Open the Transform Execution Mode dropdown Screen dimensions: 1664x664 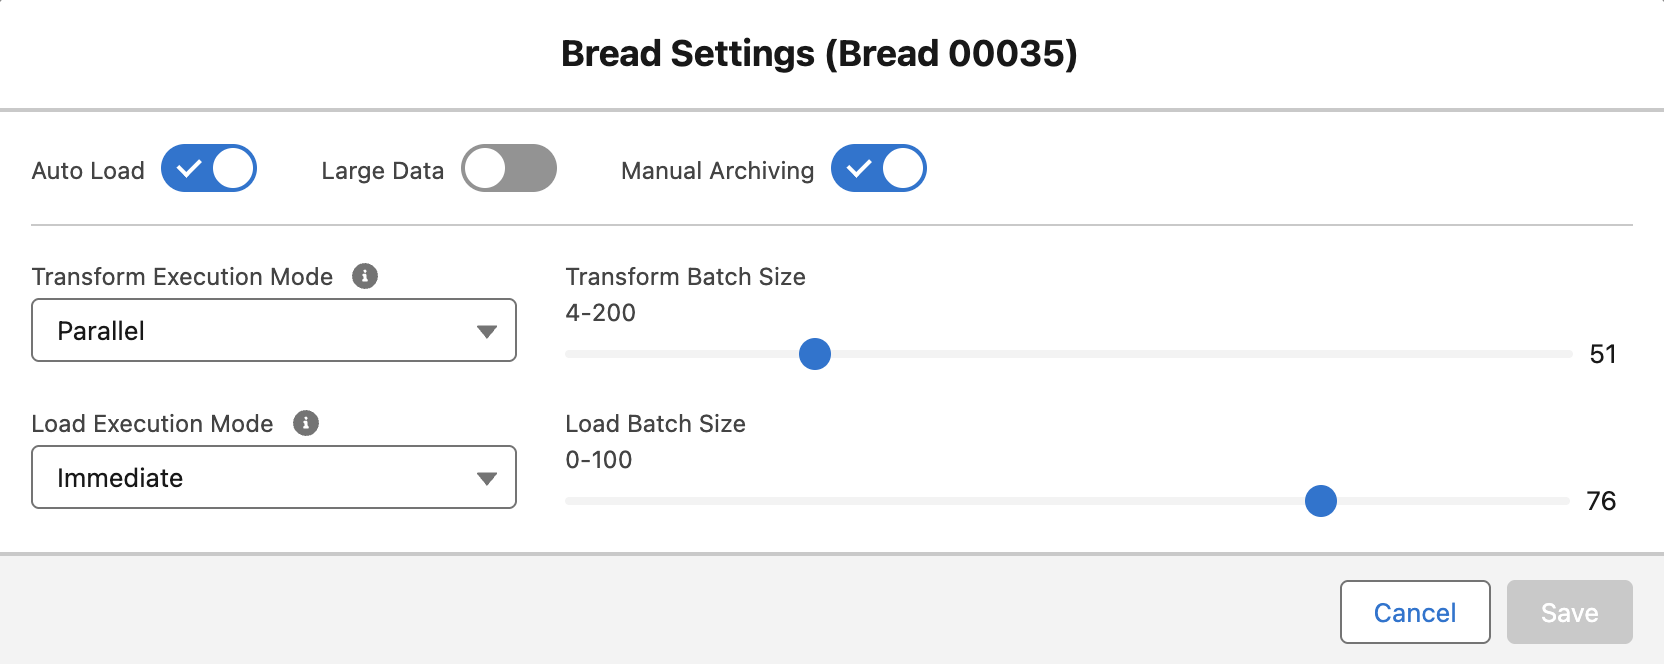[x=273, y=330]
